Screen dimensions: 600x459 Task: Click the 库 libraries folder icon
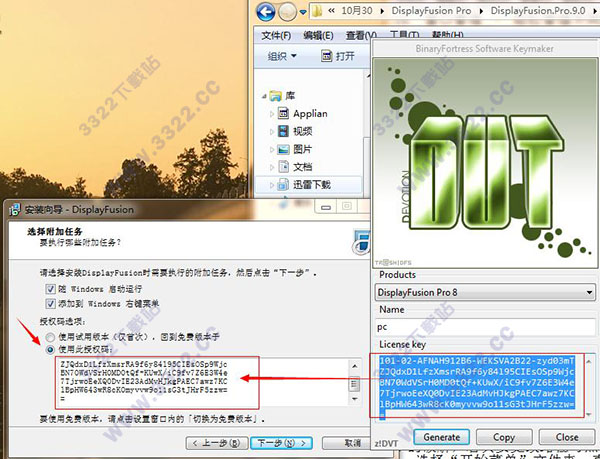tap(276, 96)
